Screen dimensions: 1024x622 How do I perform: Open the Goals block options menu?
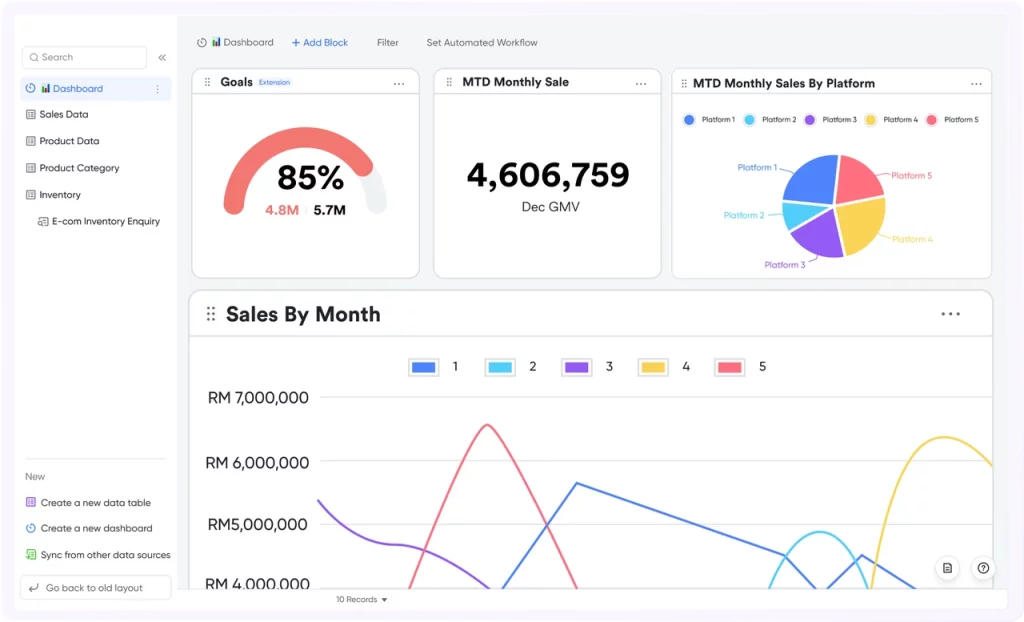(399, 84)
